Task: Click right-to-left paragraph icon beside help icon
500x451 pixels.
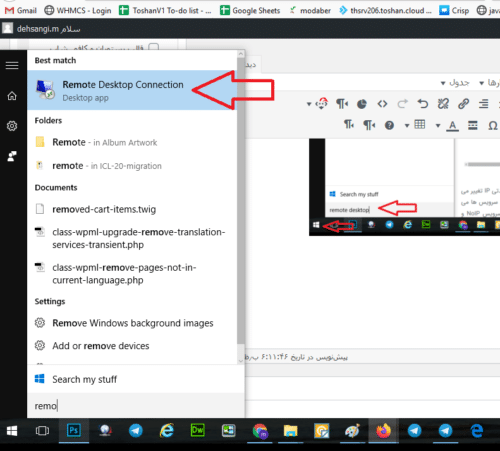Action: coord(369,125)
